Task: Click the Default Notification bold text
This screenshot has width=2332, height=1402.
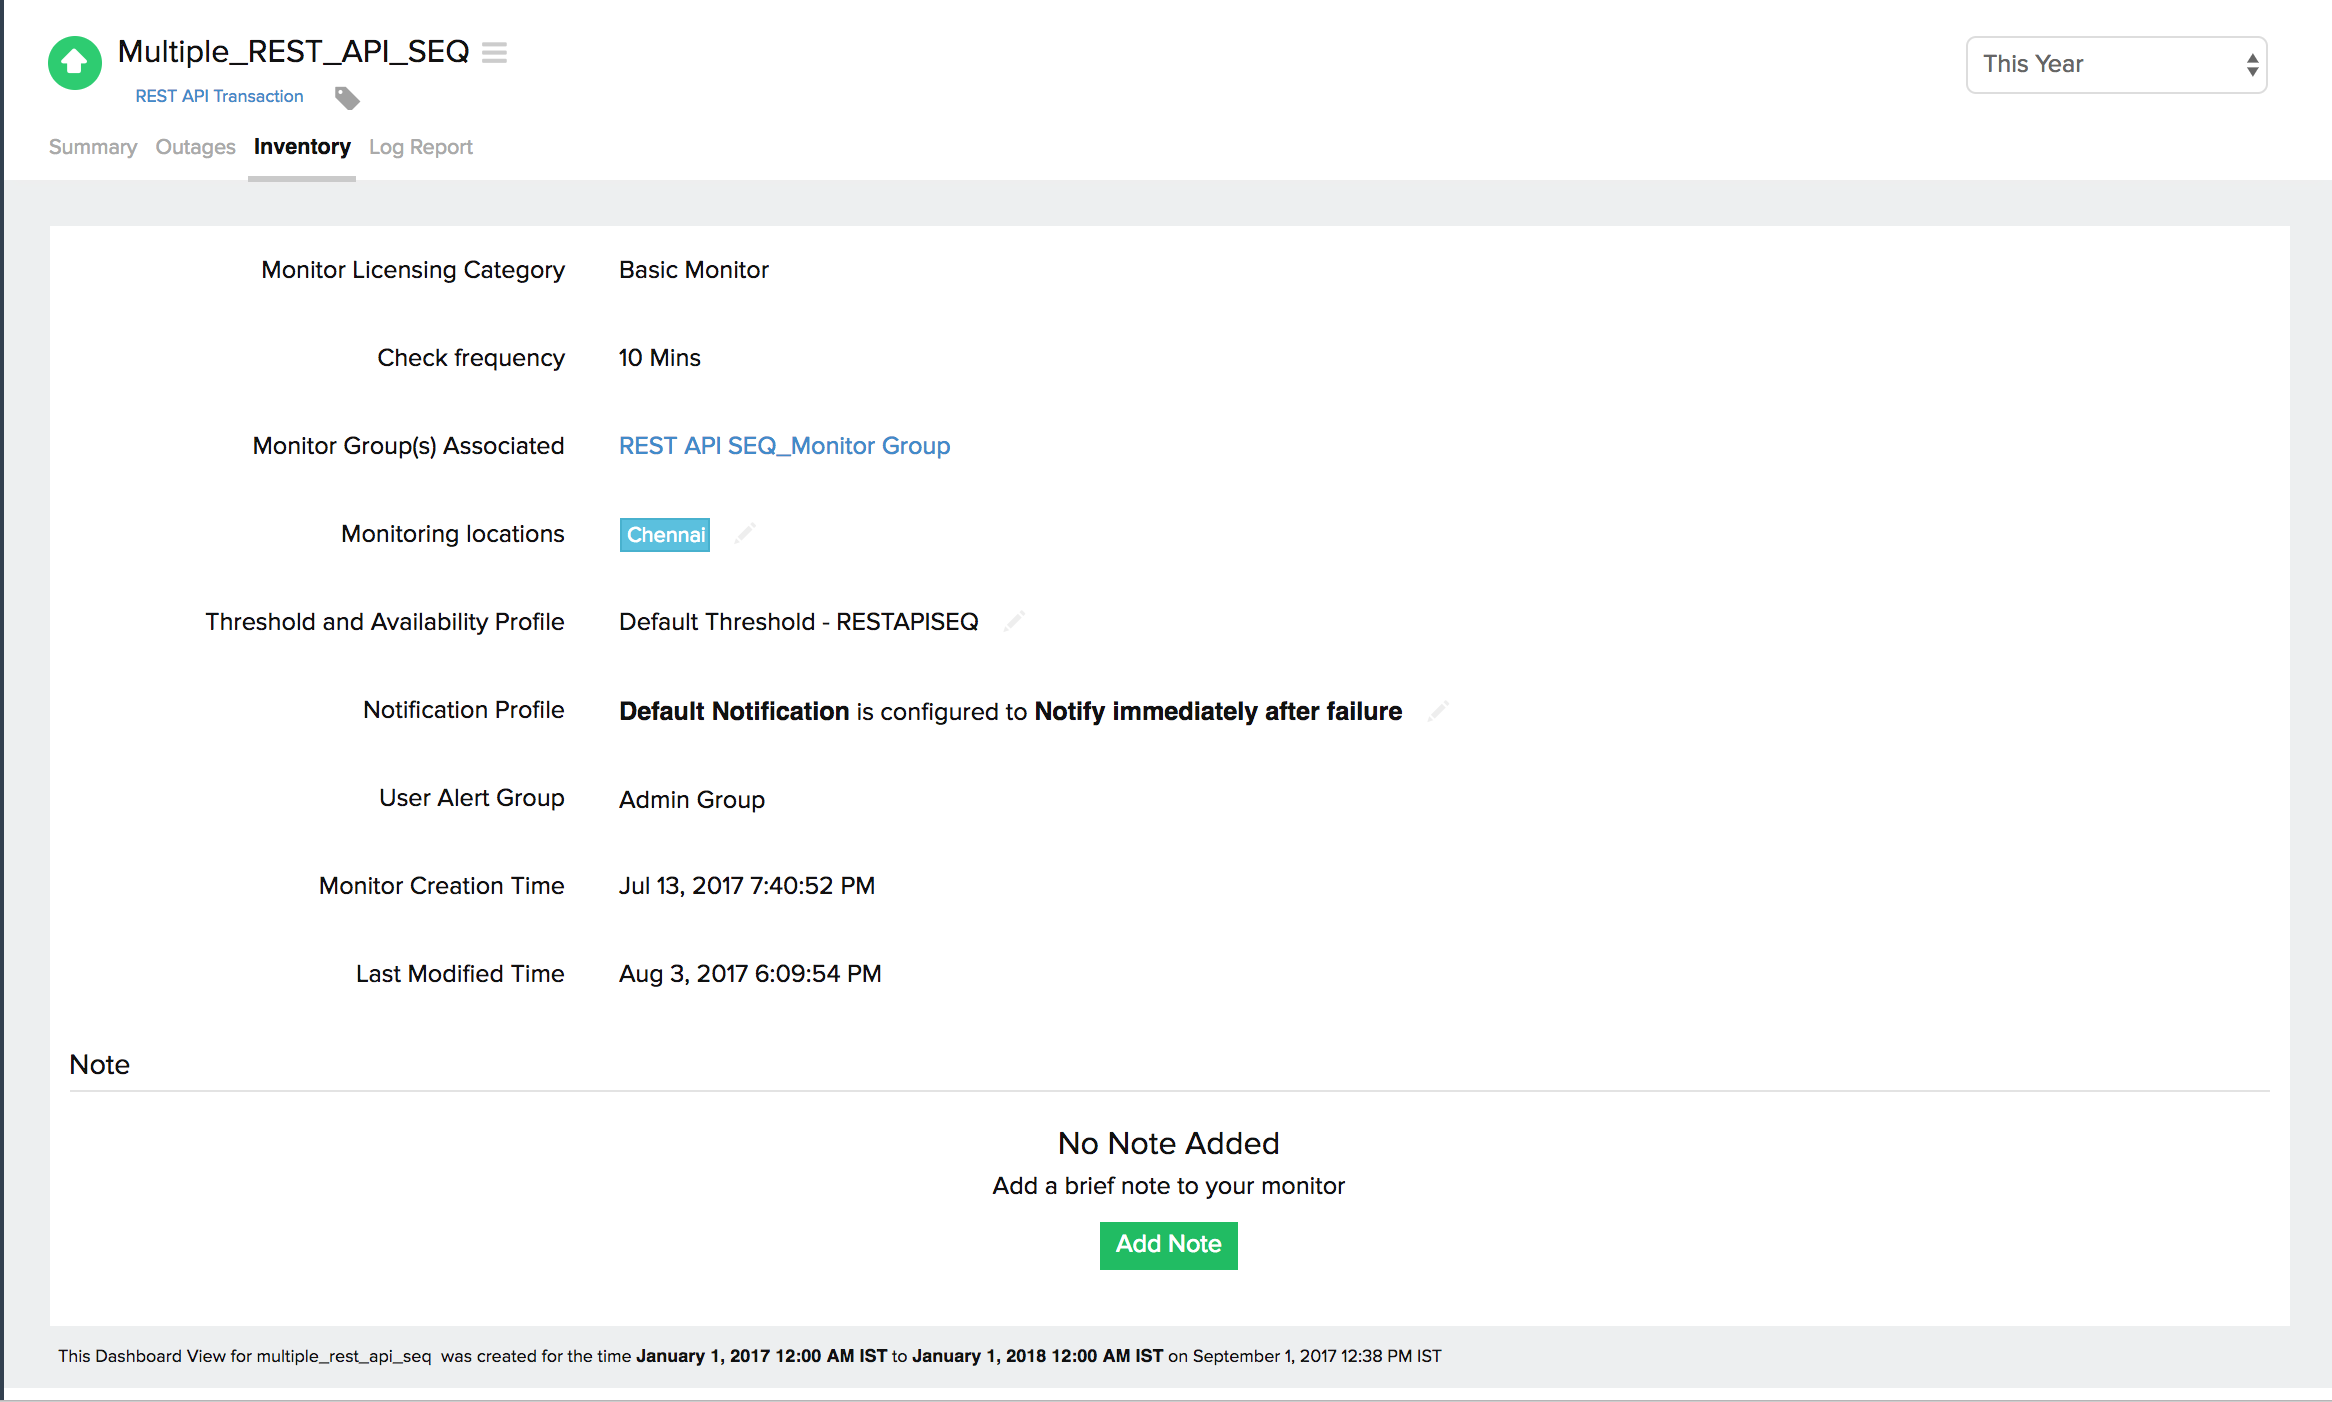Action: coord(734,711)
